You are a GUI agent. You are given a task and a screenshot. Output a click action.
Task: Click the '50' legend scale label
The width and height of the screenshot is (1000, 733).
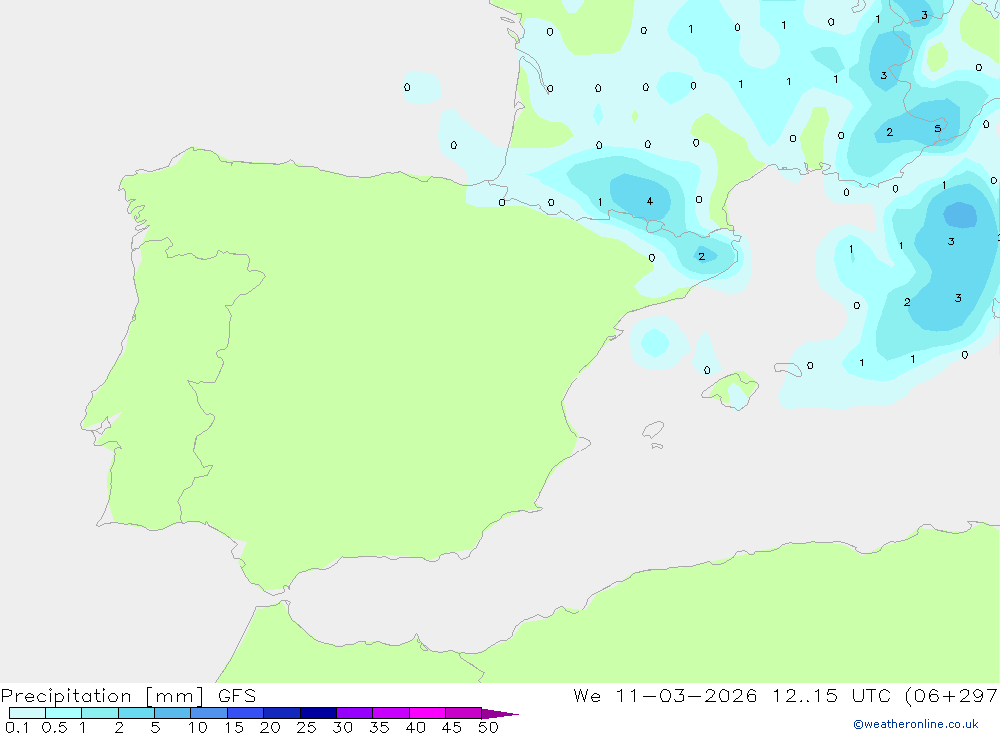coord(488,727)
